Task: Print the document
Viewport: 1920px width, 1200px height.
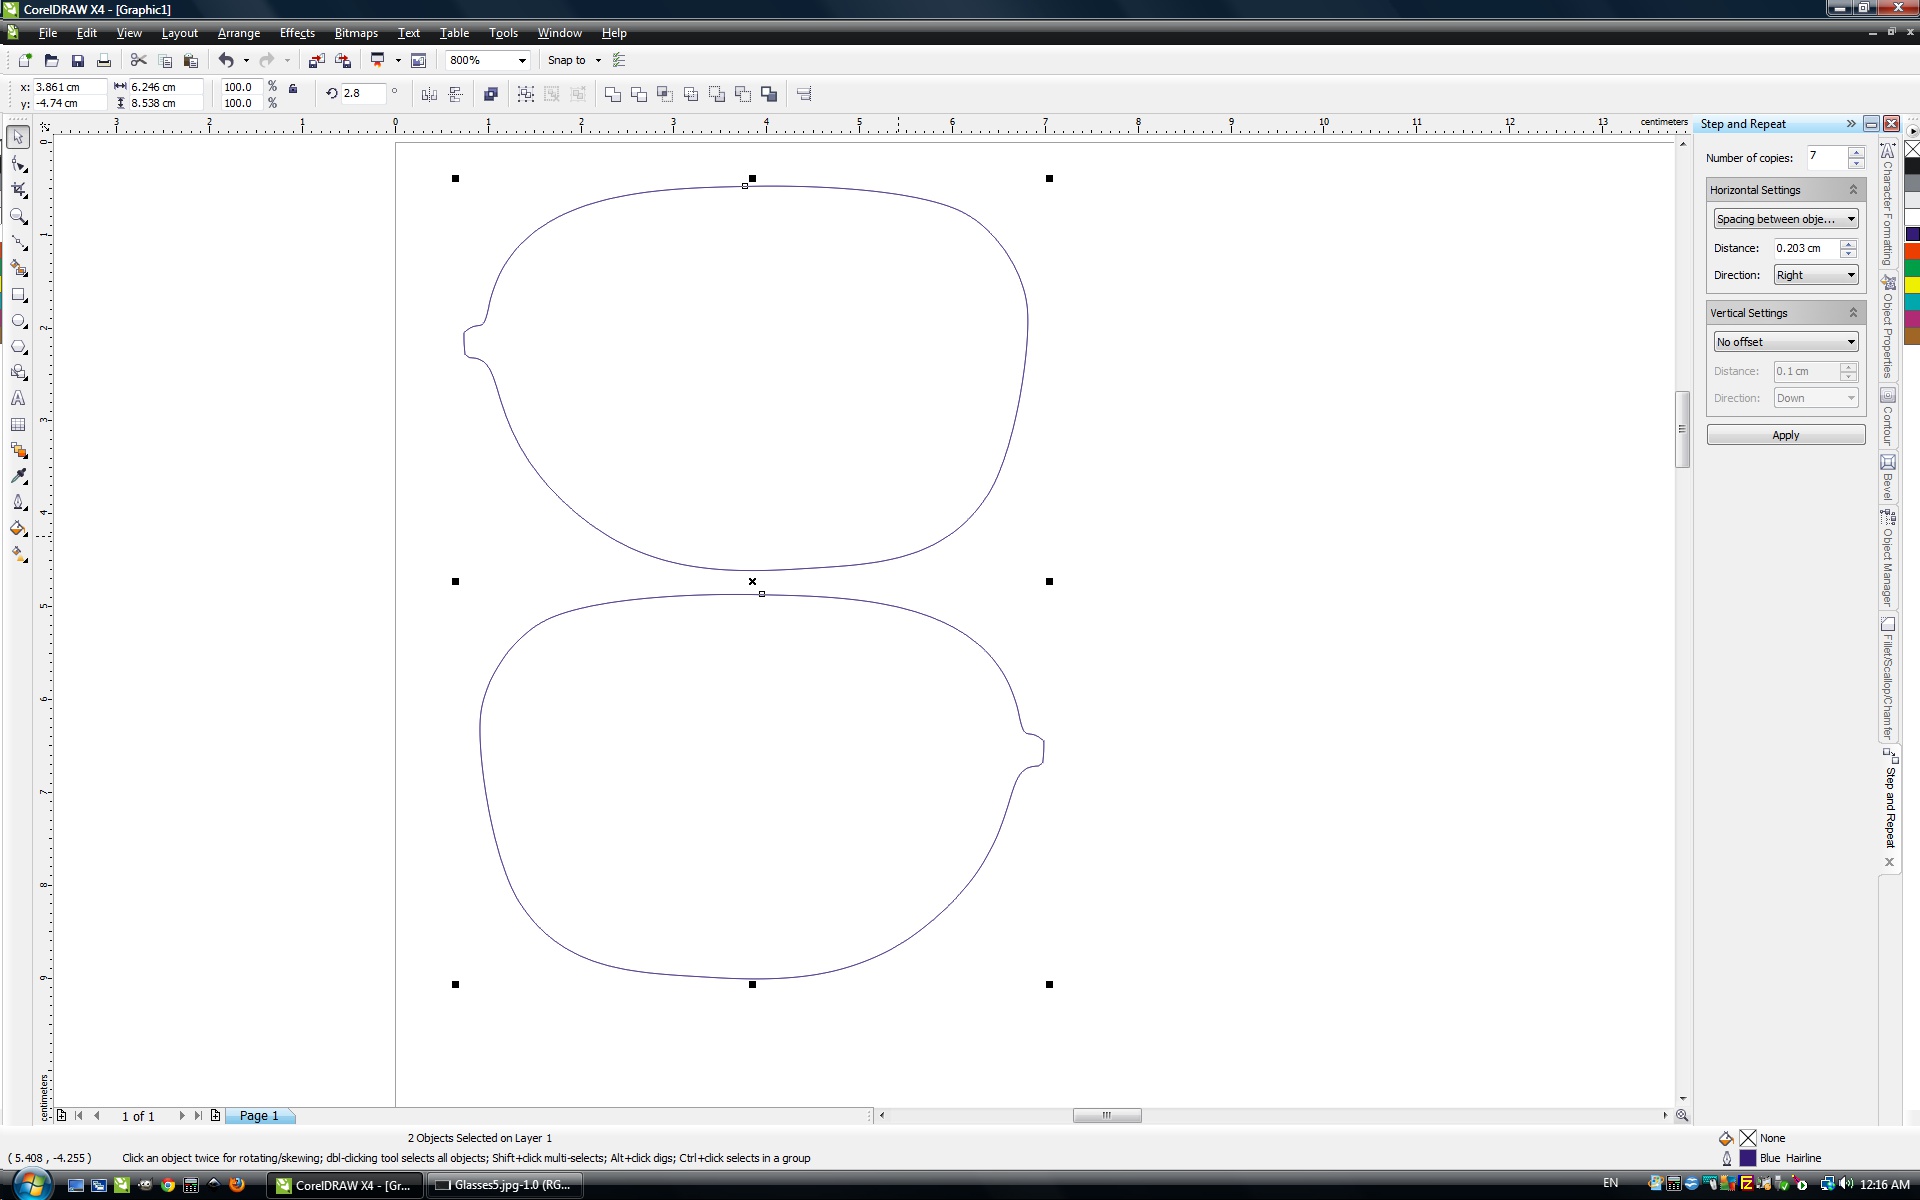Action: pos(103,61)
